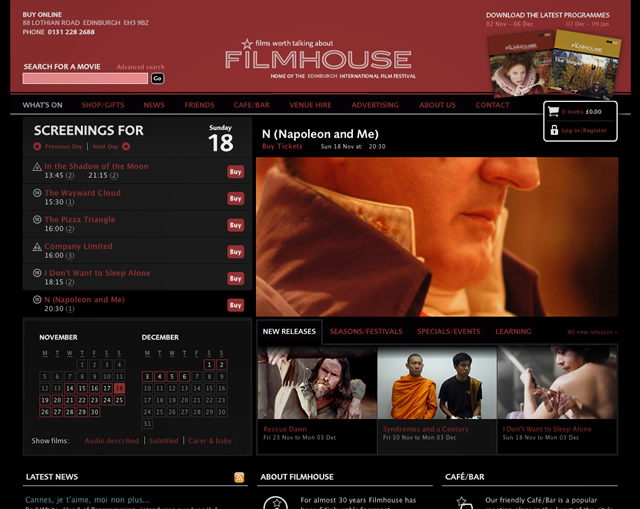Viewport: 640px width, 509px height.
Task: Open The Pizza Triangle film title
Action: coord(80,220)
